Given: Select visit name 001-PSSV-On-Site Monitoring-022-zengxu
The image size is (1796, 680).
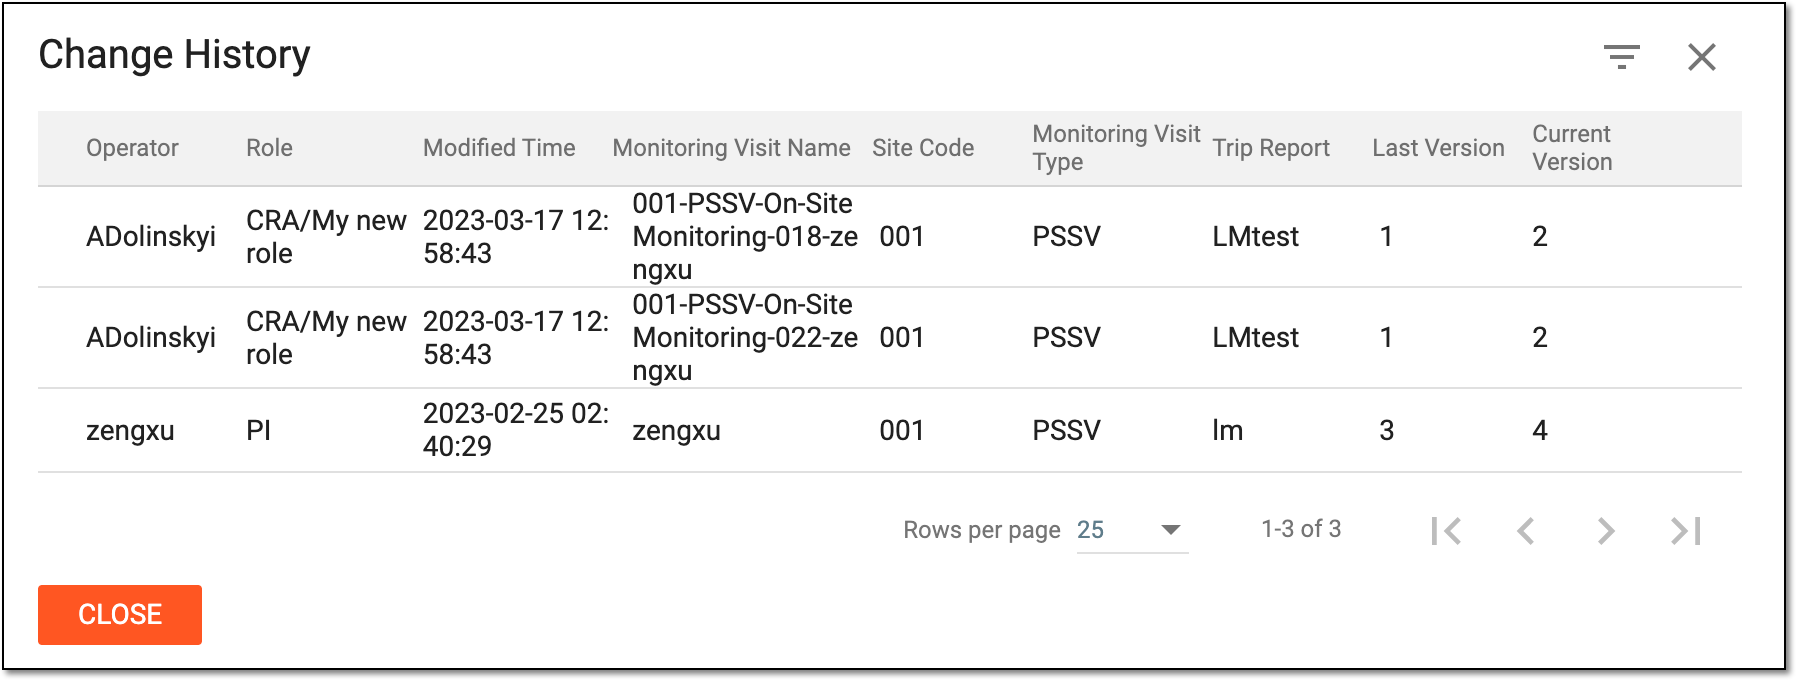Looking at the screenshot, I should coord(745,338).
